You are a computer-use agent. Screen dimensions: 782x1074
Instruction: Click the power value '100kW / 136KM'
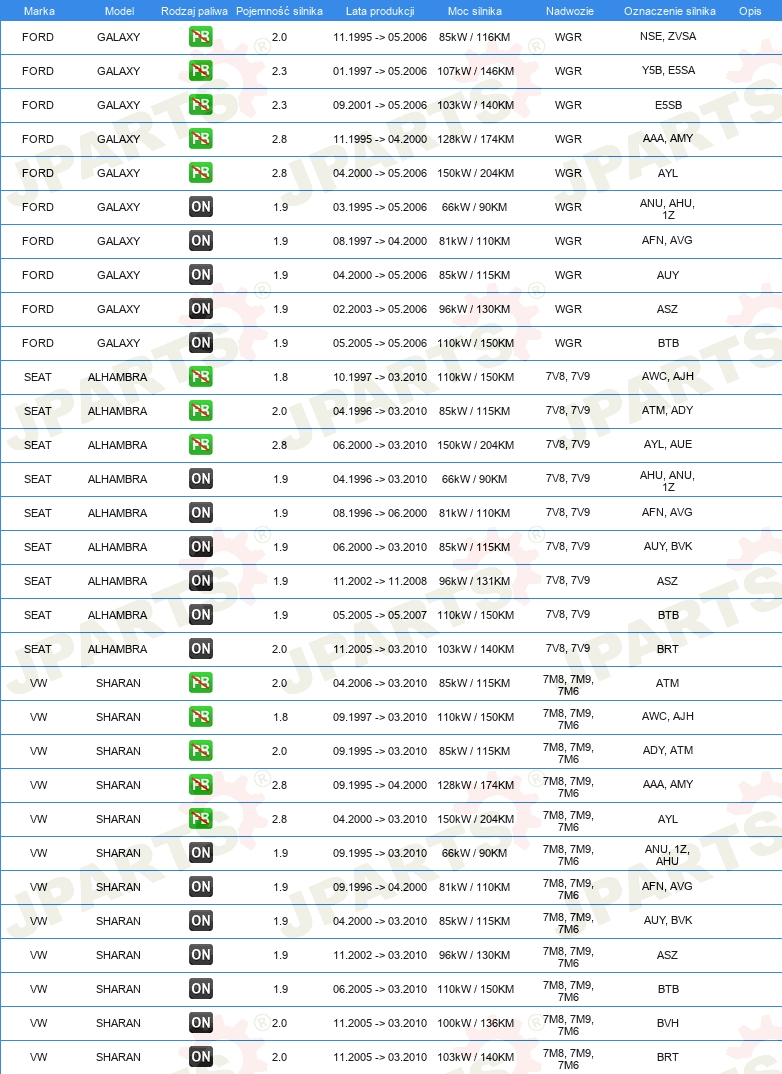point(475,1023)
